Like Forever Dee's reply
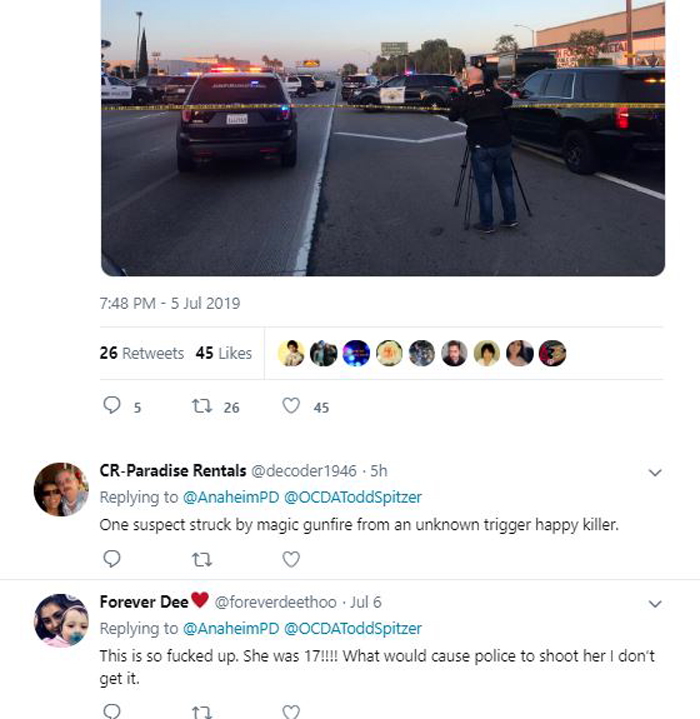 [x=291, y=712]
